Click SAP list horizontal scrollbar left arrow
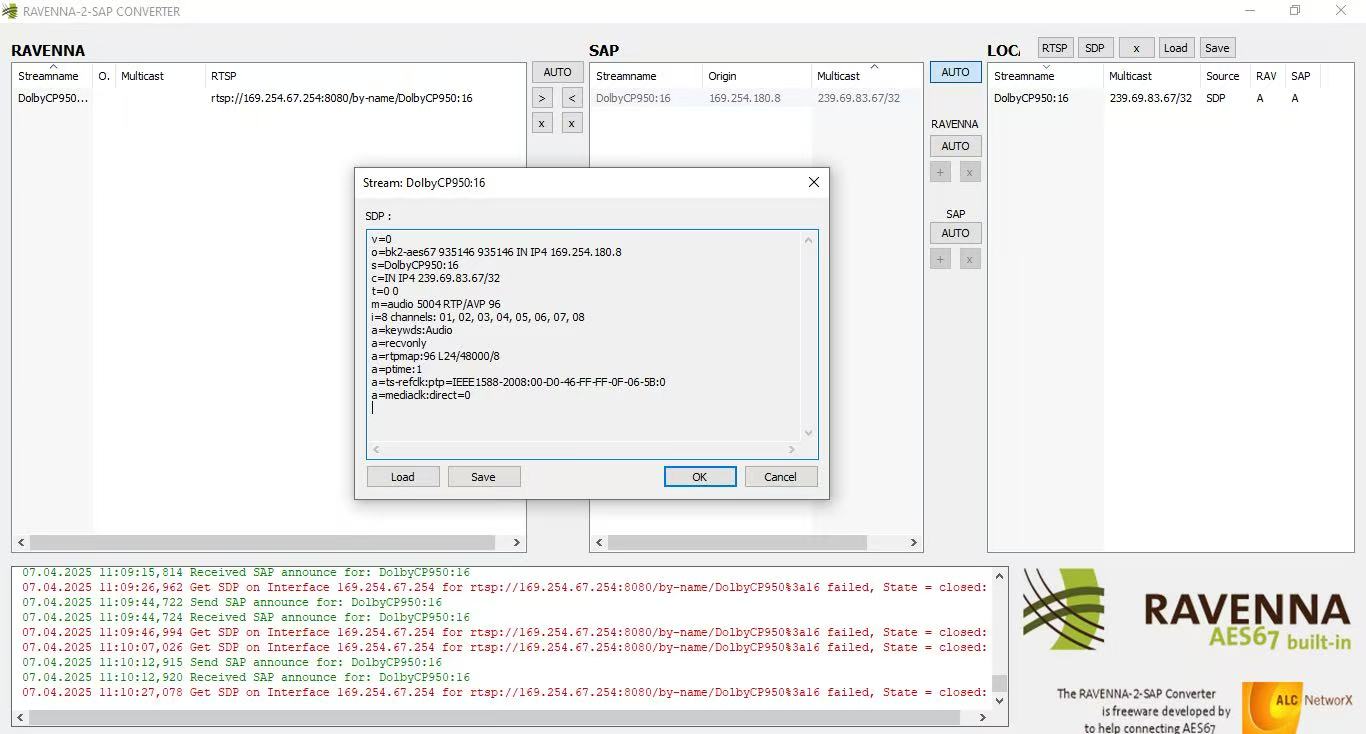 tap(600, 542)
